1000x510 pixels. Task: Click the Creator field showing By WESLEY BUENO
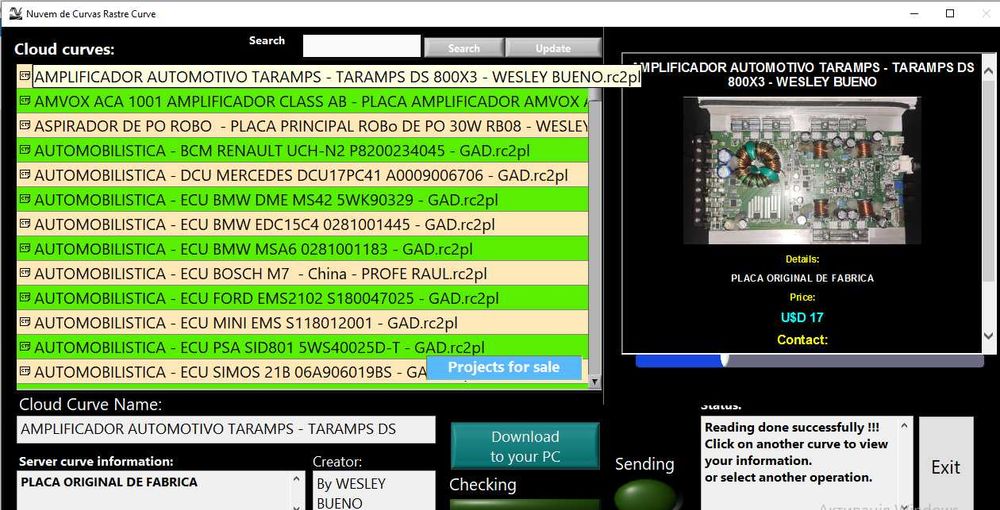coord(374,490)
